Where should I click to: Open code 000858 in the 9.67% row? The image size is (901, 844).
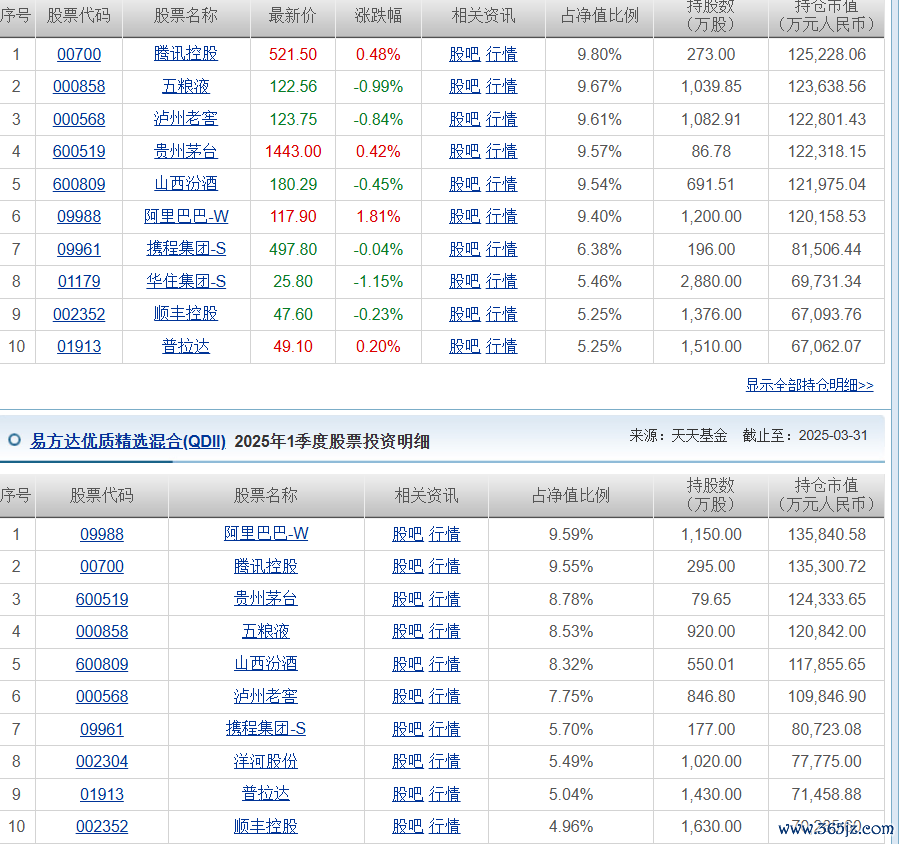(79, 86)
